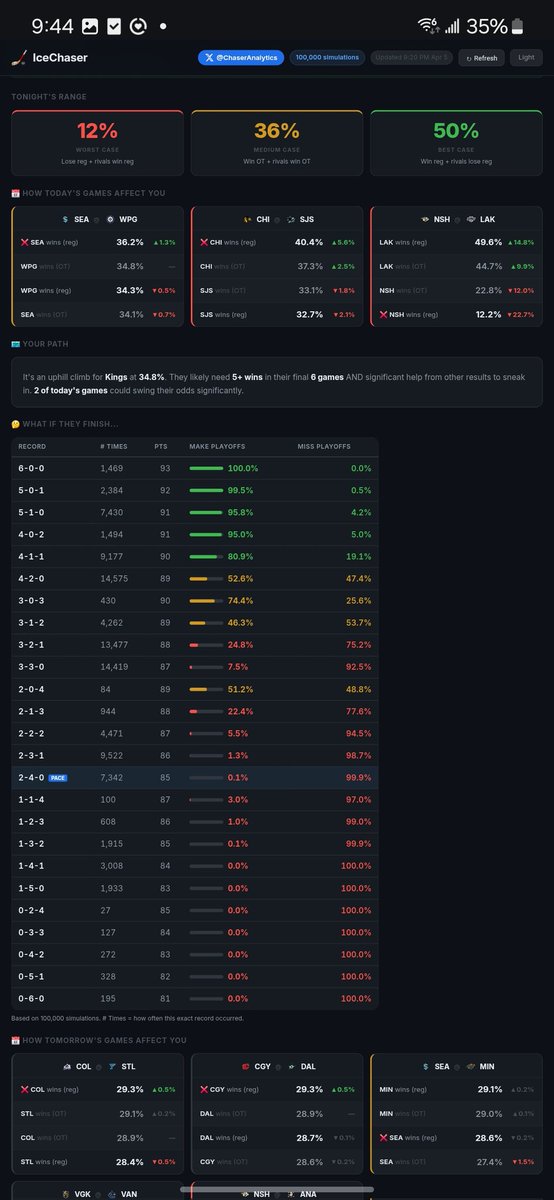Tap the red X beside CHI wins (reg) 40.4%
Screen dimensions: 554x1200
205,242
